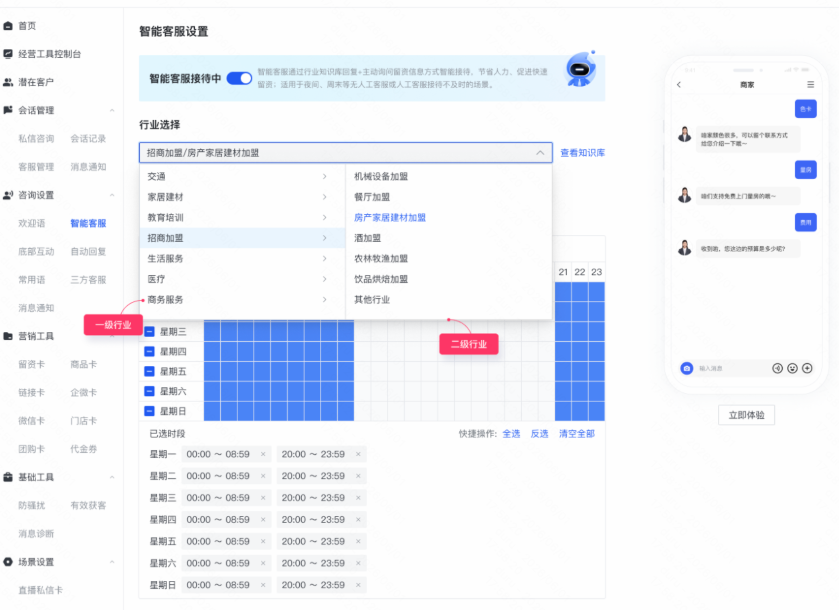The image size is (839, 610).
Task: Click the 全选 quick action
Action: [511, 433]
